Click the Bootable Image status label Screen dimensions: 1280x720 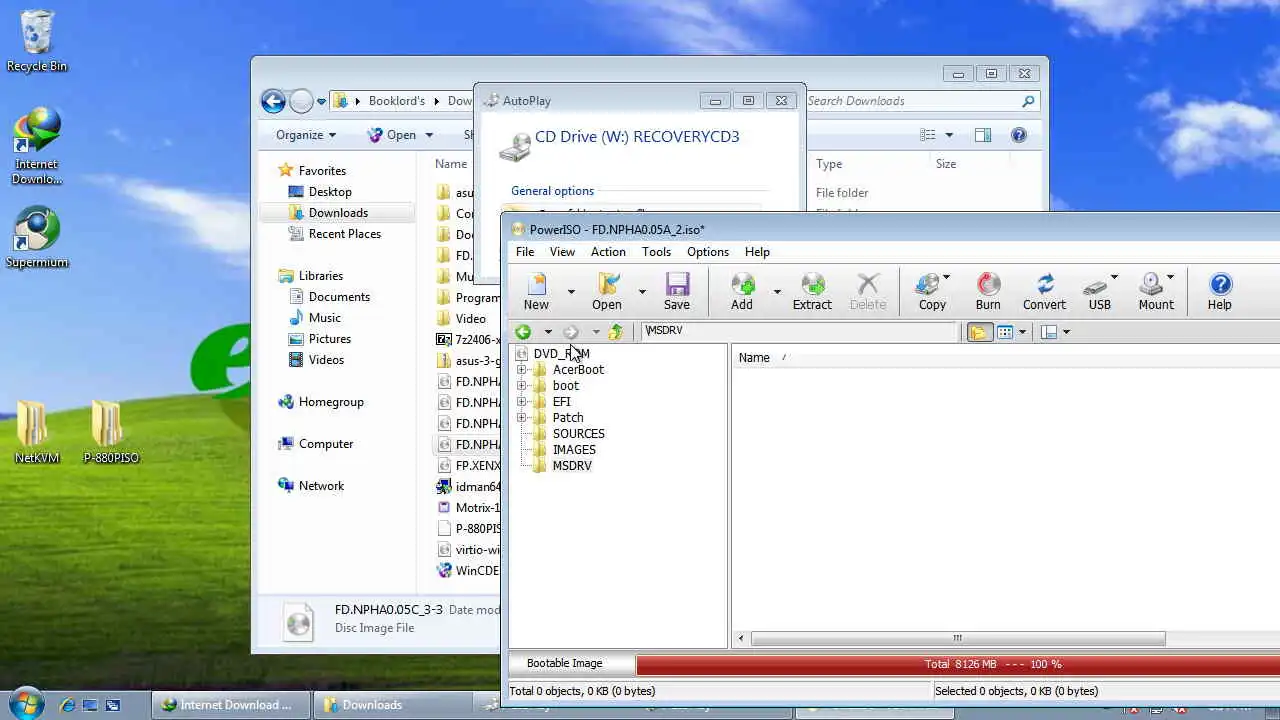tap(565, 663)
